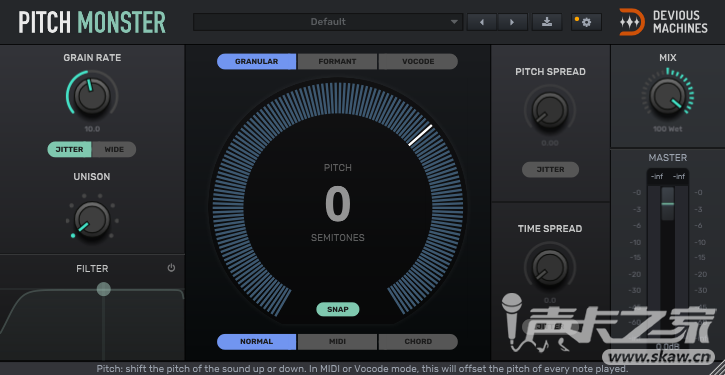The height and width of the screenshot is (375, 725).
Task: Go to the next preset with right arrow
Action: click(512, 22)
